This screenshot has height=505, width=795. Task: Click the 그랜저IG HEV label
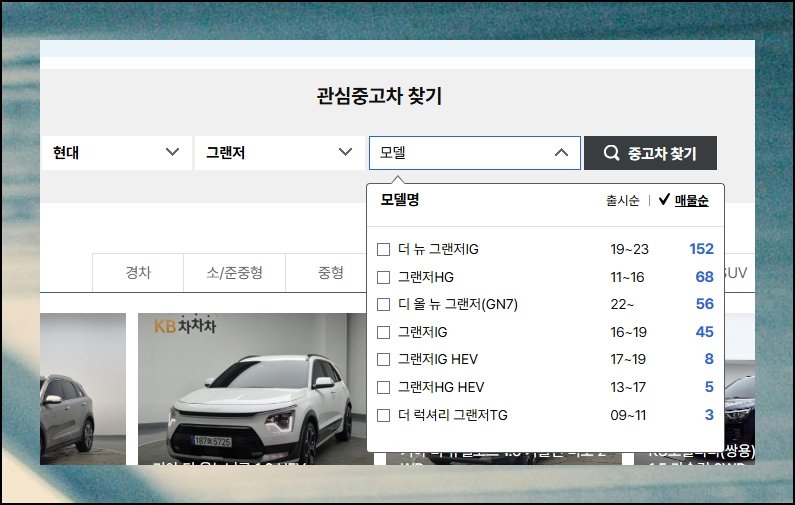[x=438, y=359]
